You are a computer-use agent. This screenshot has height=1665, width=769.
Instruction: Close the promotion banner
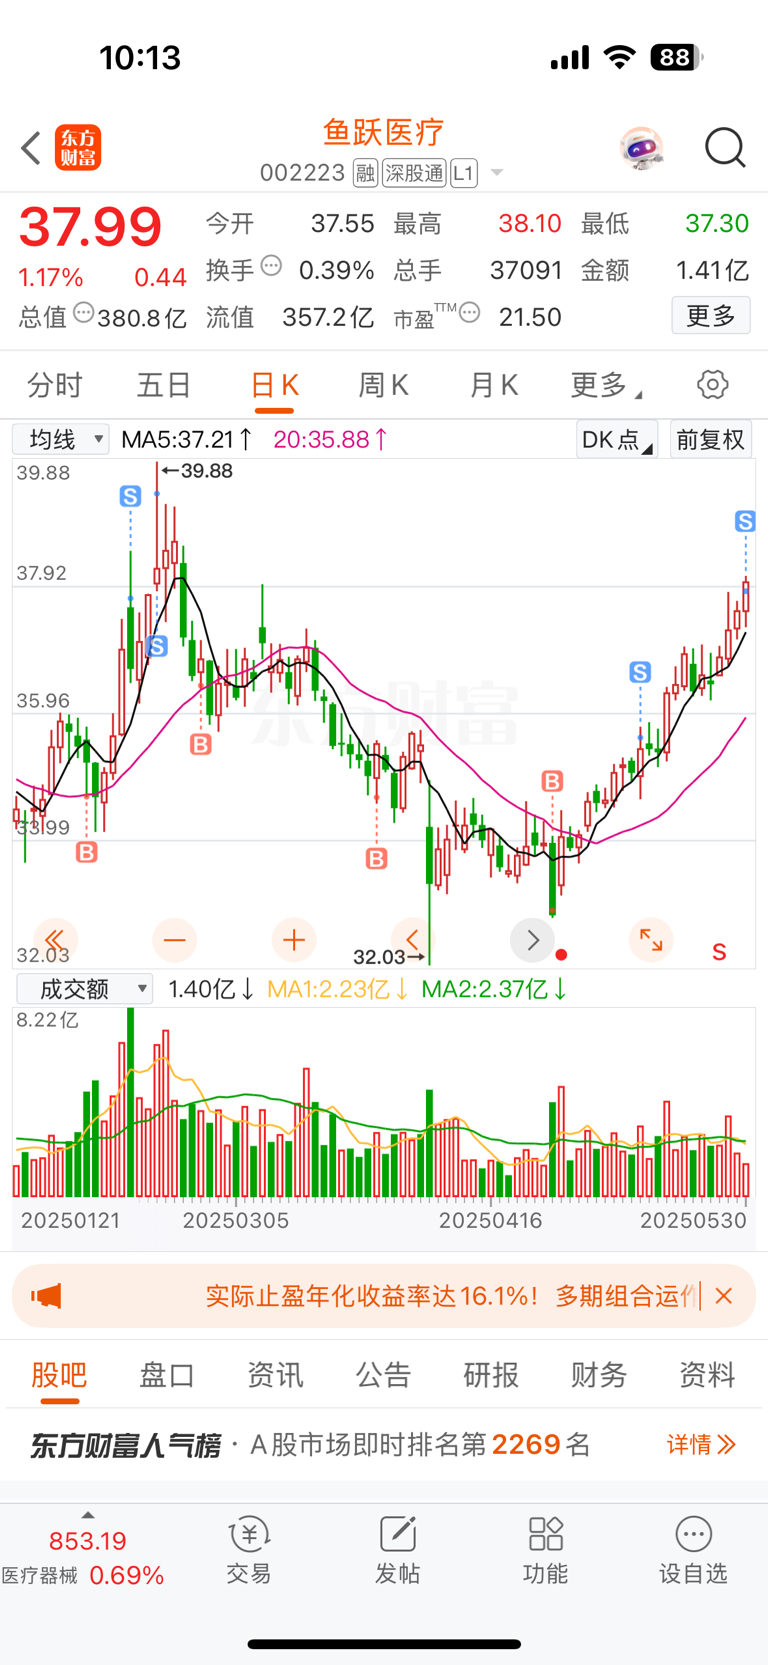[x=725, y=1296]
